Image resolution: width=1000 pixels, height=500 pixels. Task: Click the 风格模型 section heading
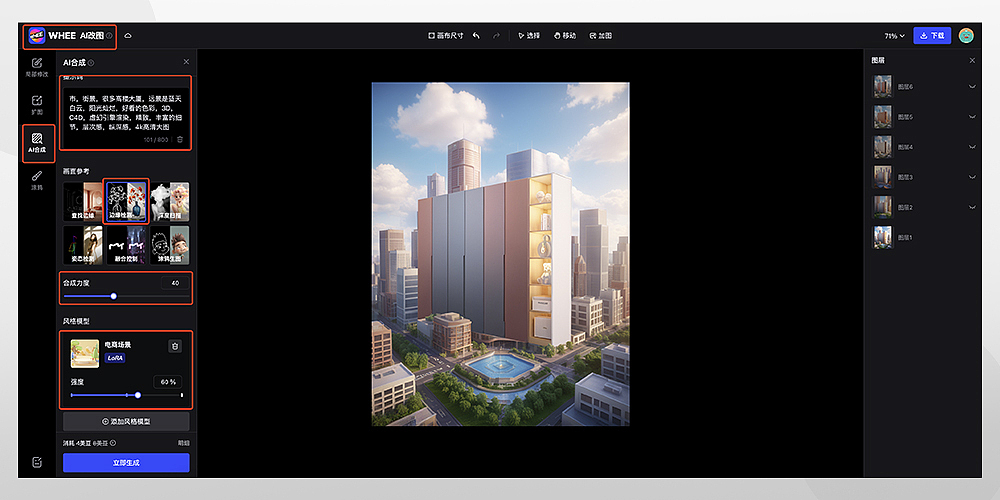pos(76,321)
